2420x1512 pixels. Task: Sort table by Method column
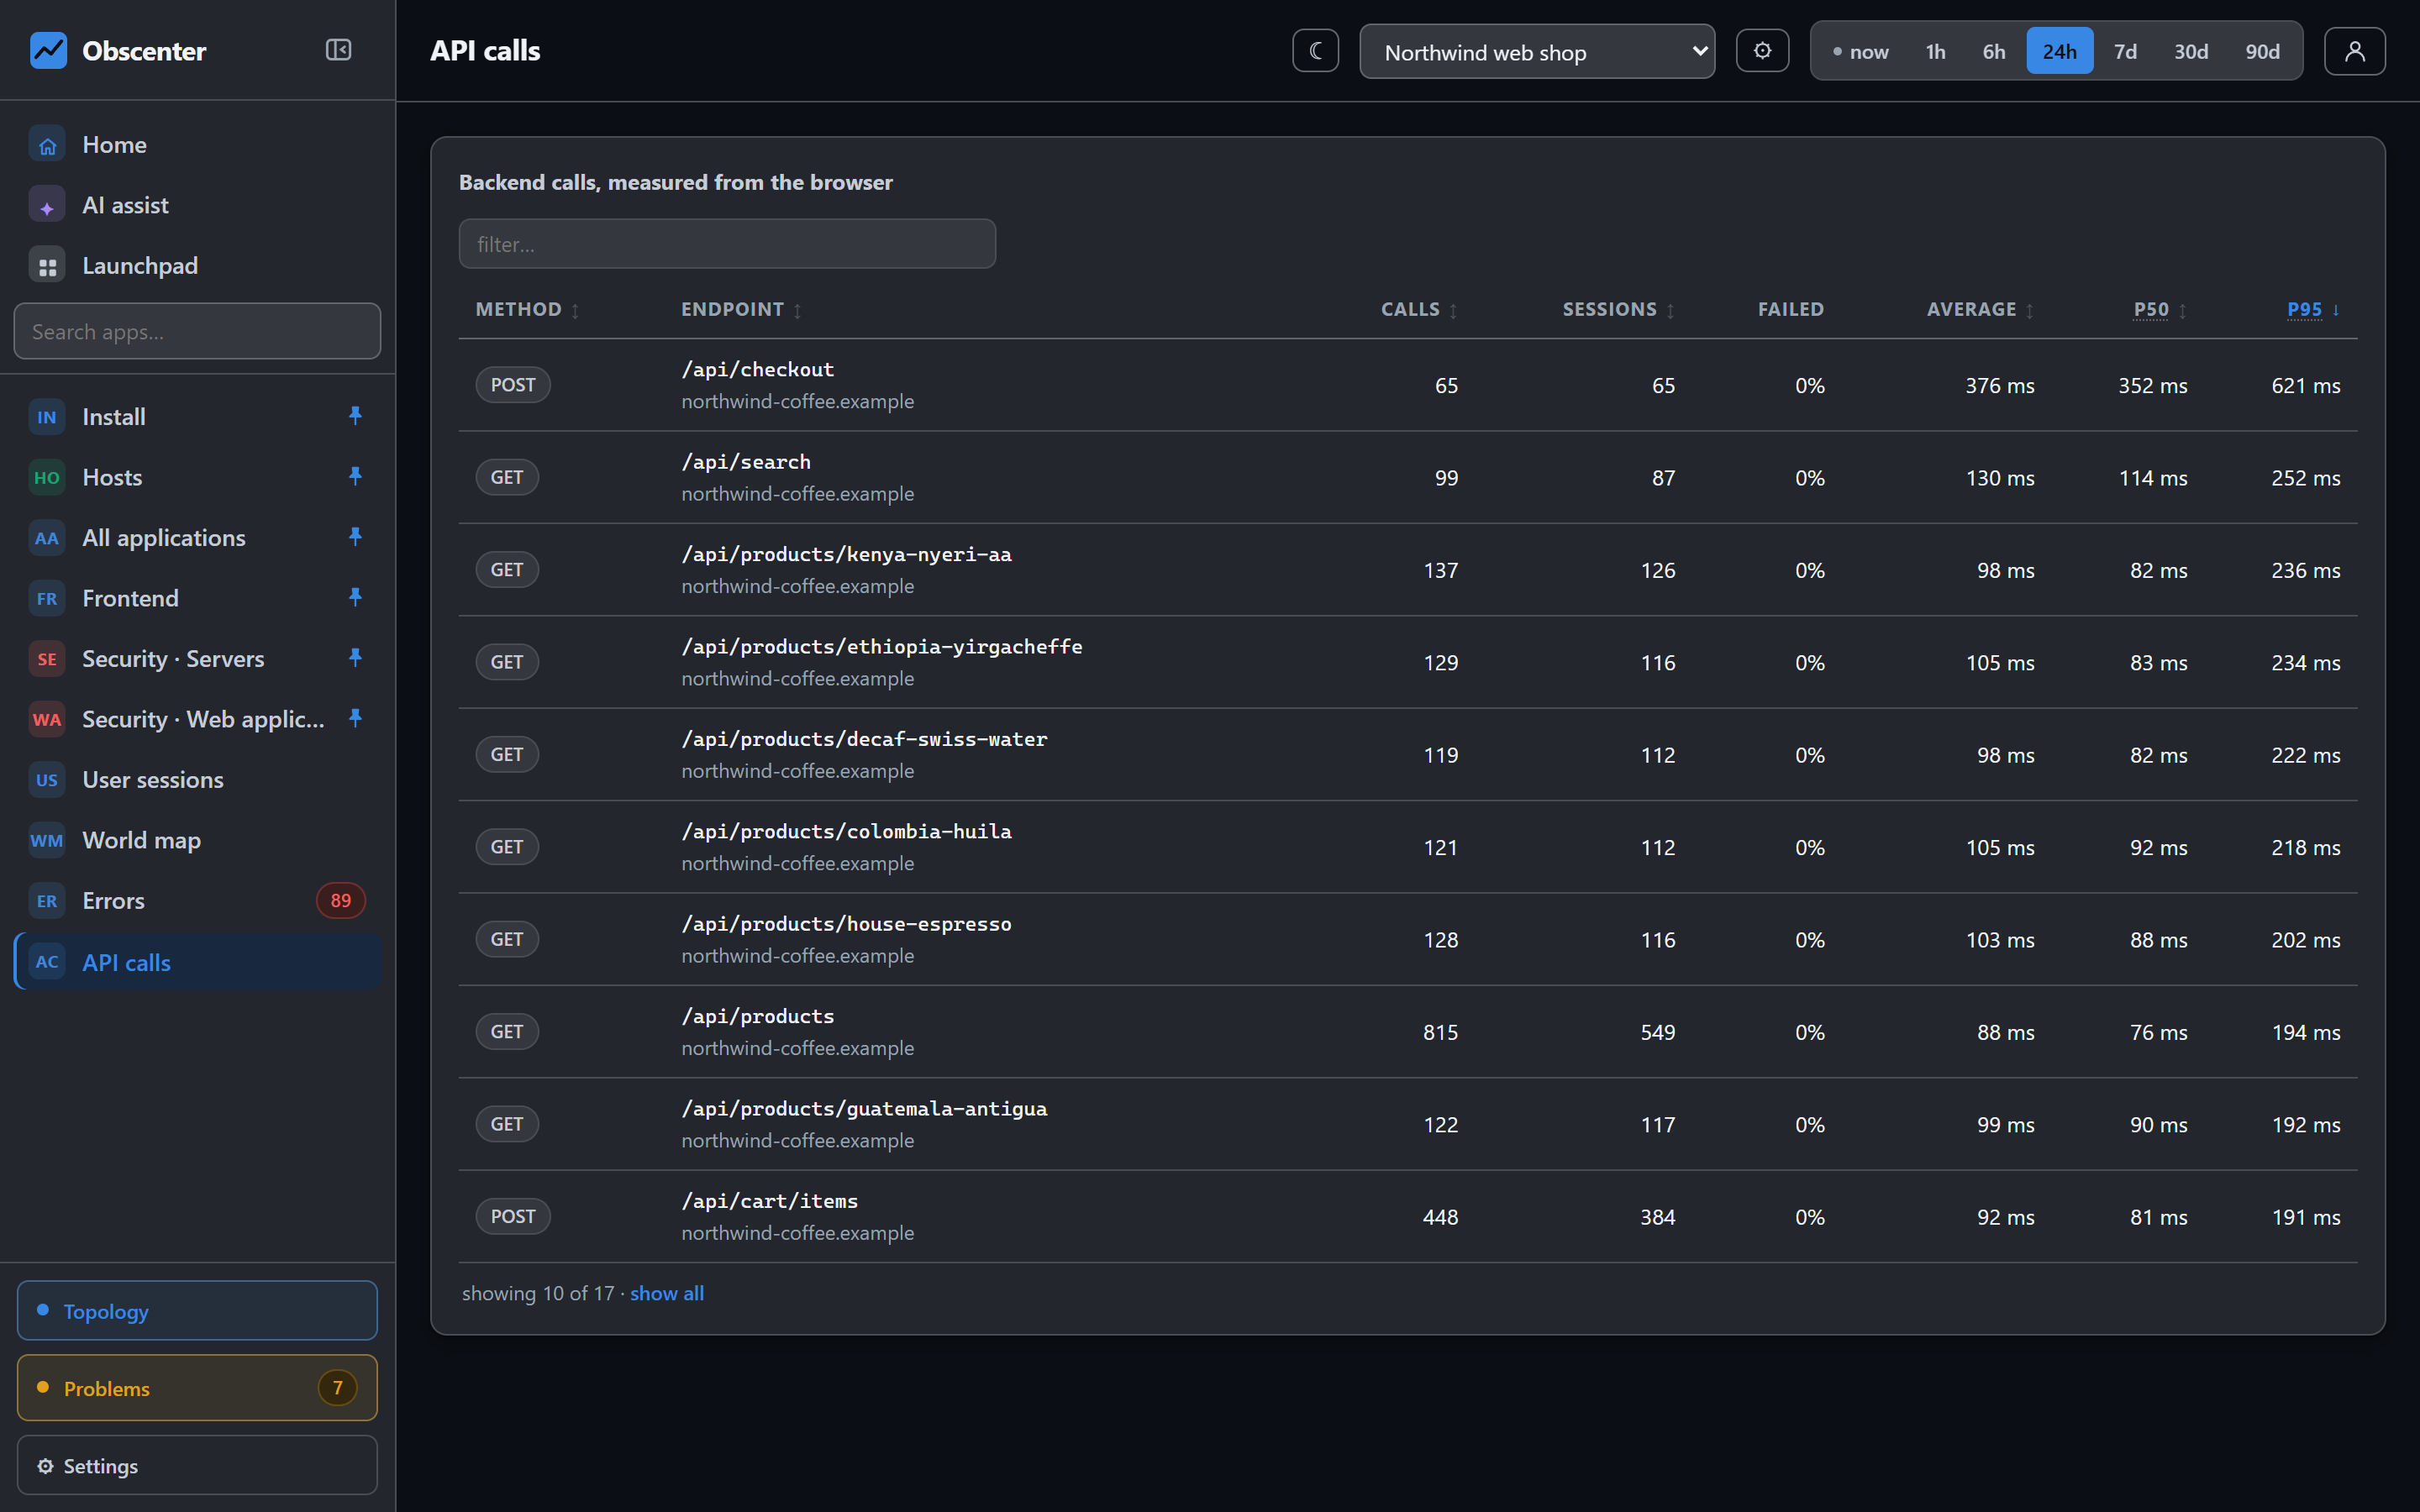pos(527,310)
